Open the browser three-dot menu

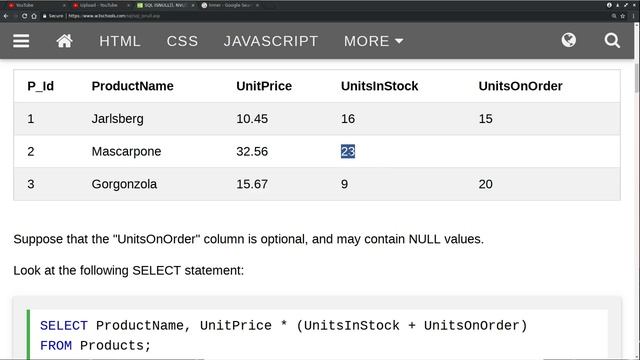click(x=633, y=16)
